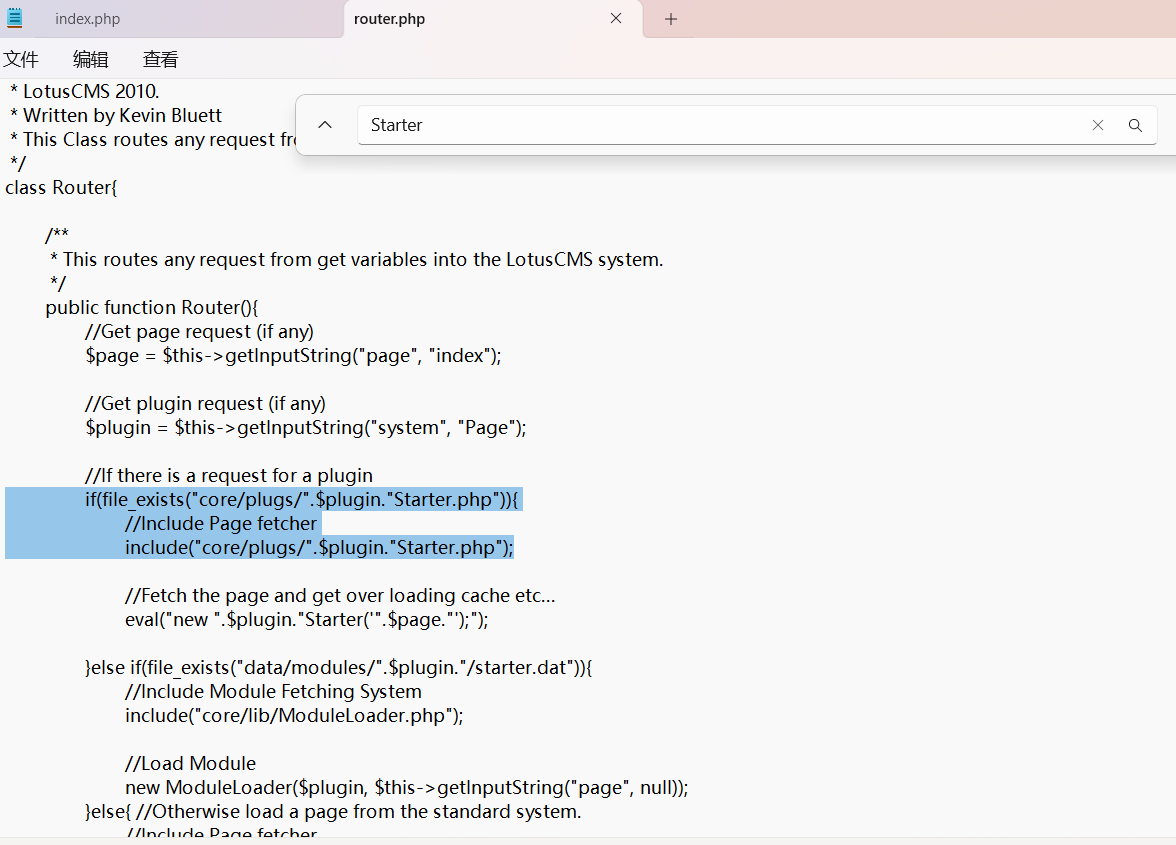Open the 编辑 menu
Viewport: 1176px width, 845px height.
pyautogui.click(x=91, y=59)
